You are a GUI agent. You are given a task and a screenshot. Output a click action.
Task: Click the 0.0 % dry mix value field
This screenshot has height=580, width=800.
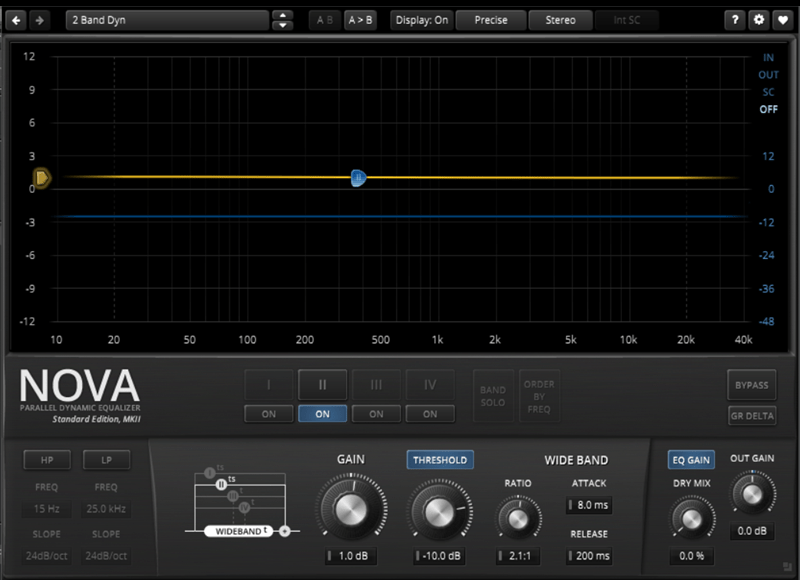click(x=691, y=556)
